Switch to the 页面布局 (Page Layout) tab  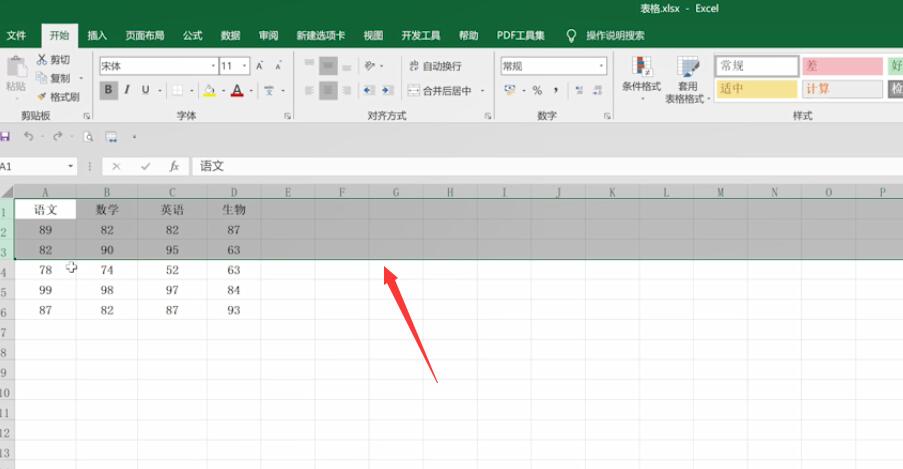pos(145,36)
